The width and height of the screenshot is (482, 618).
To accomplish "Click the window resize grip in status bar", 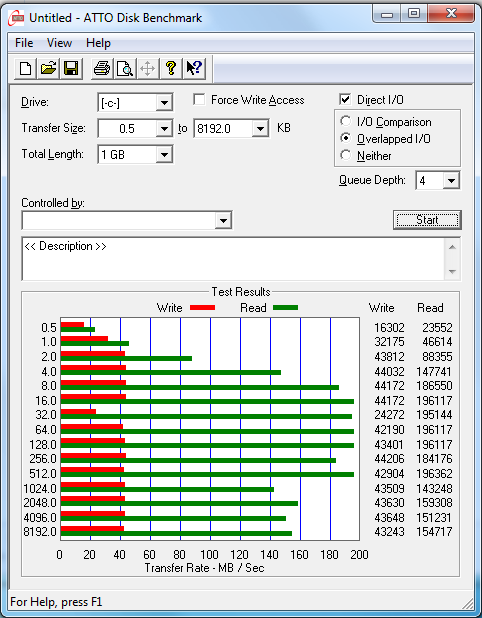I will point(467,603).
